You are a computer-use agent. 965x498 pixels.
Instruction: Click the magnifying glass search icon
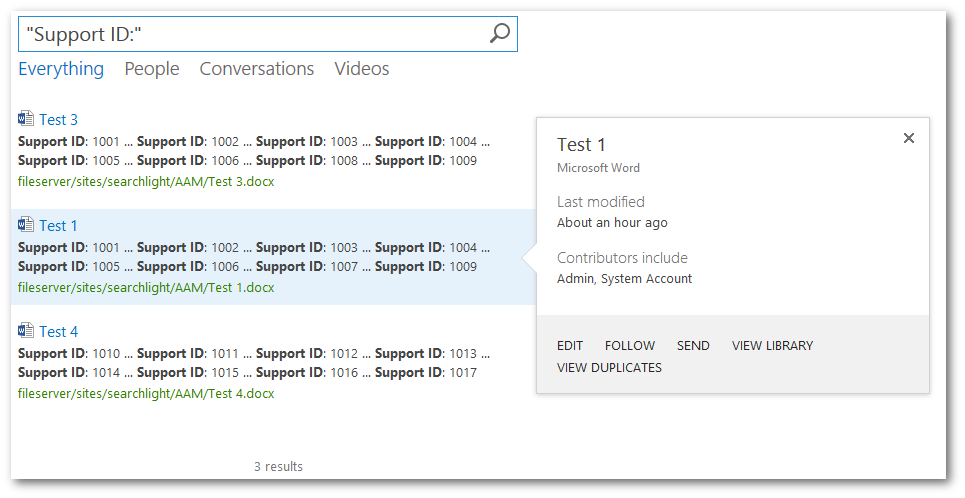tap(499, 34)
